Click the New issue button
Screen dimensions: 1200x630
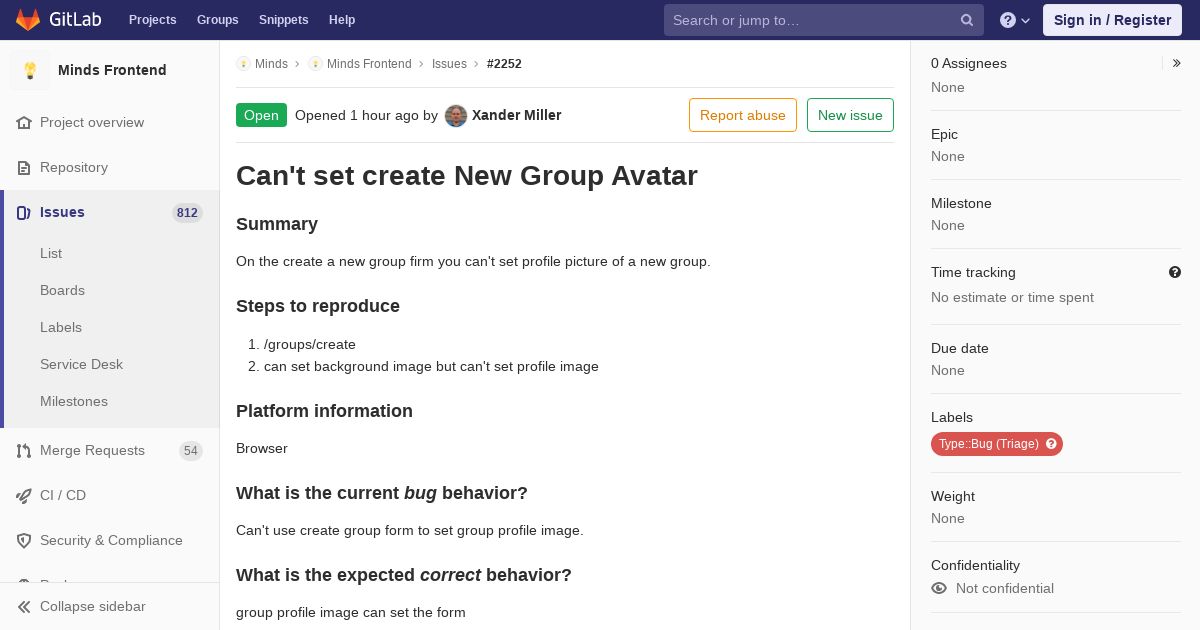850,115
